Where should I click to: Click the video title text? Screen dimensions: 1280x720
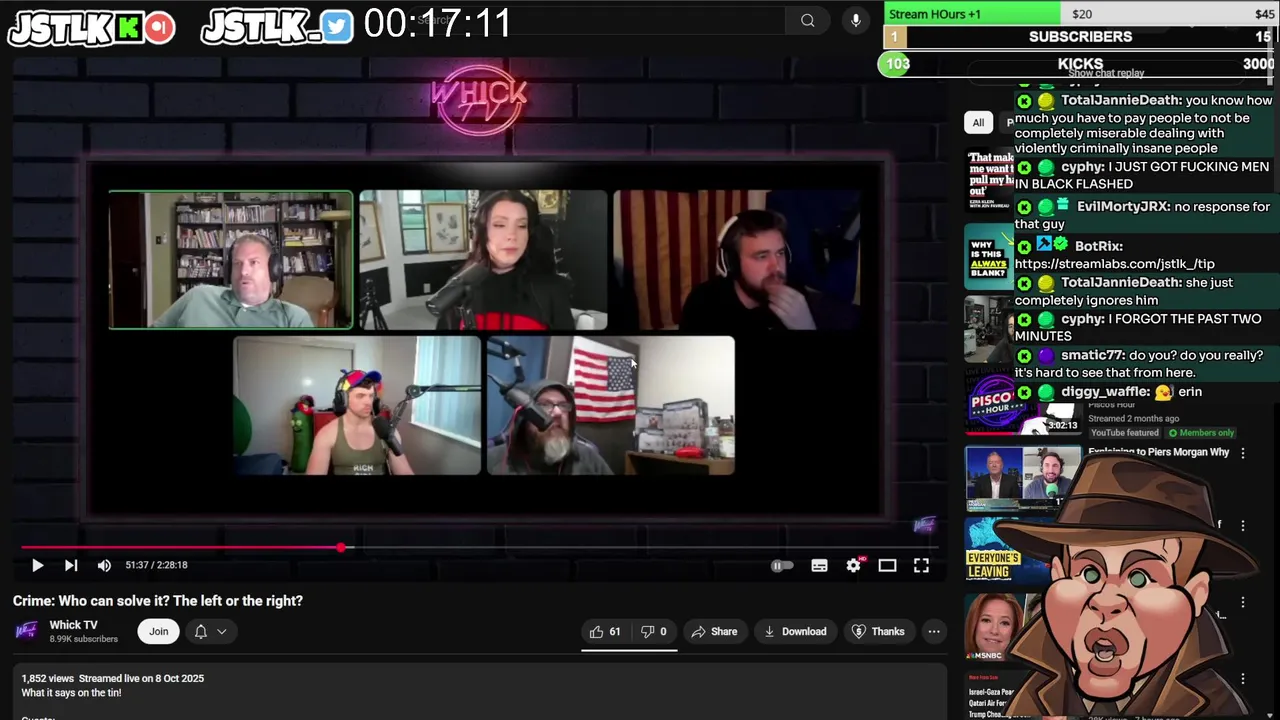pyautogui.click(x=158, y=601)
